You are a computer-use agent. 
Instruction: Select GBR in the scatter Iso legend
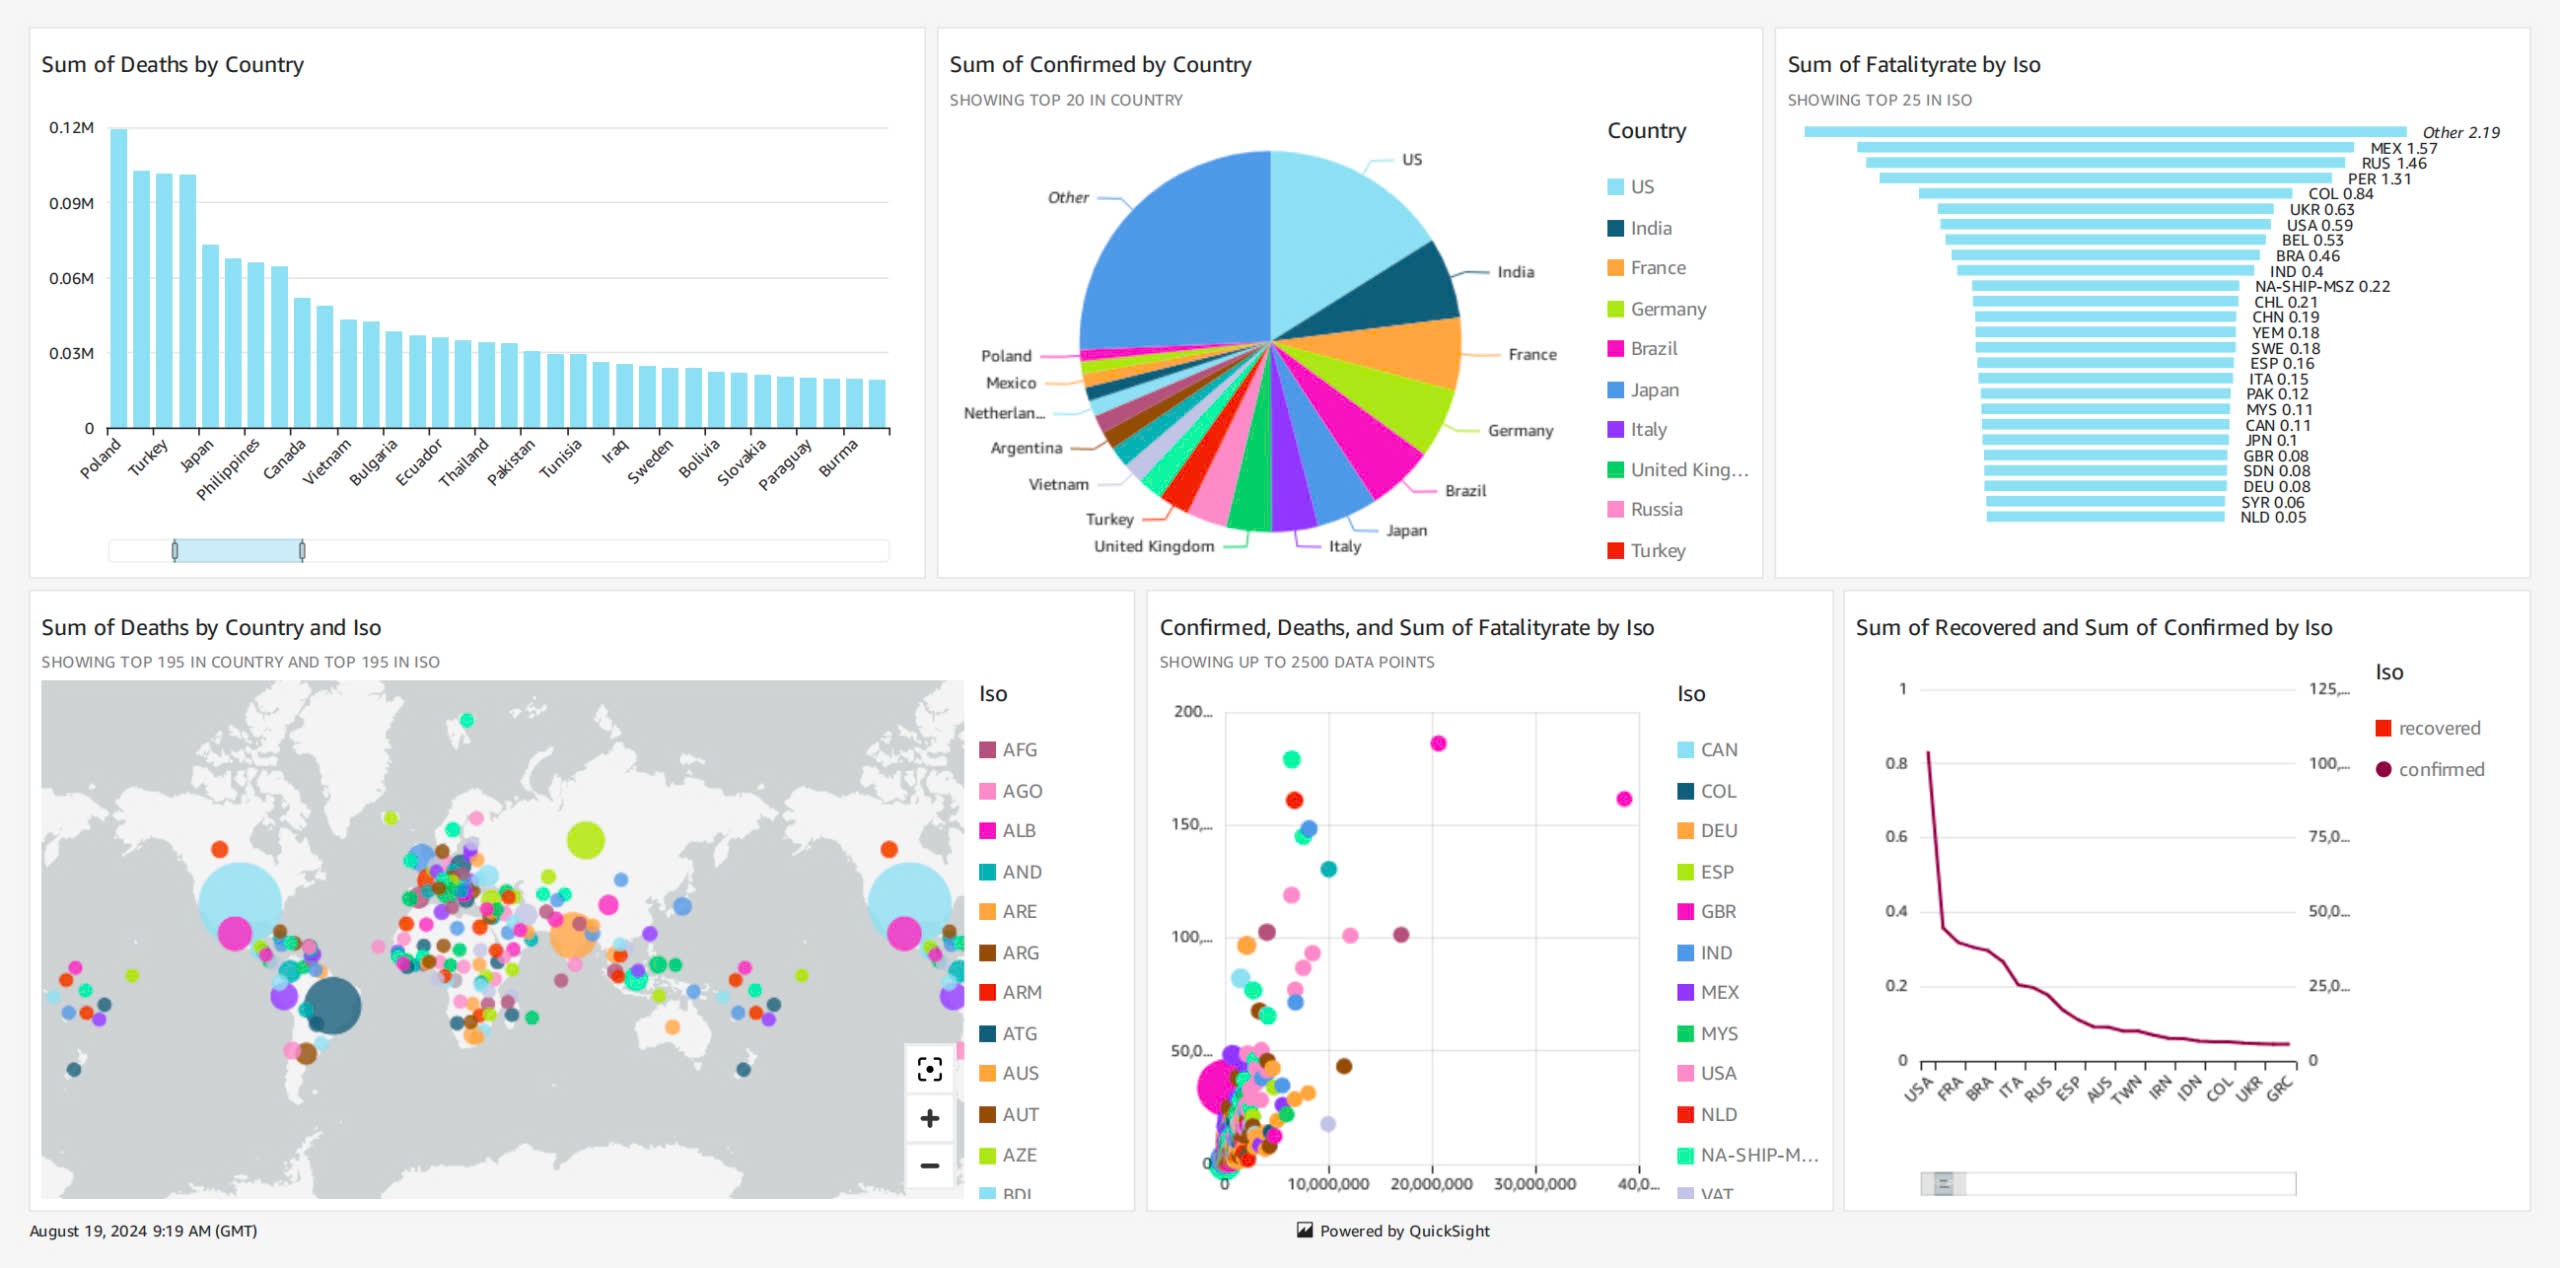pos(1707,912)
